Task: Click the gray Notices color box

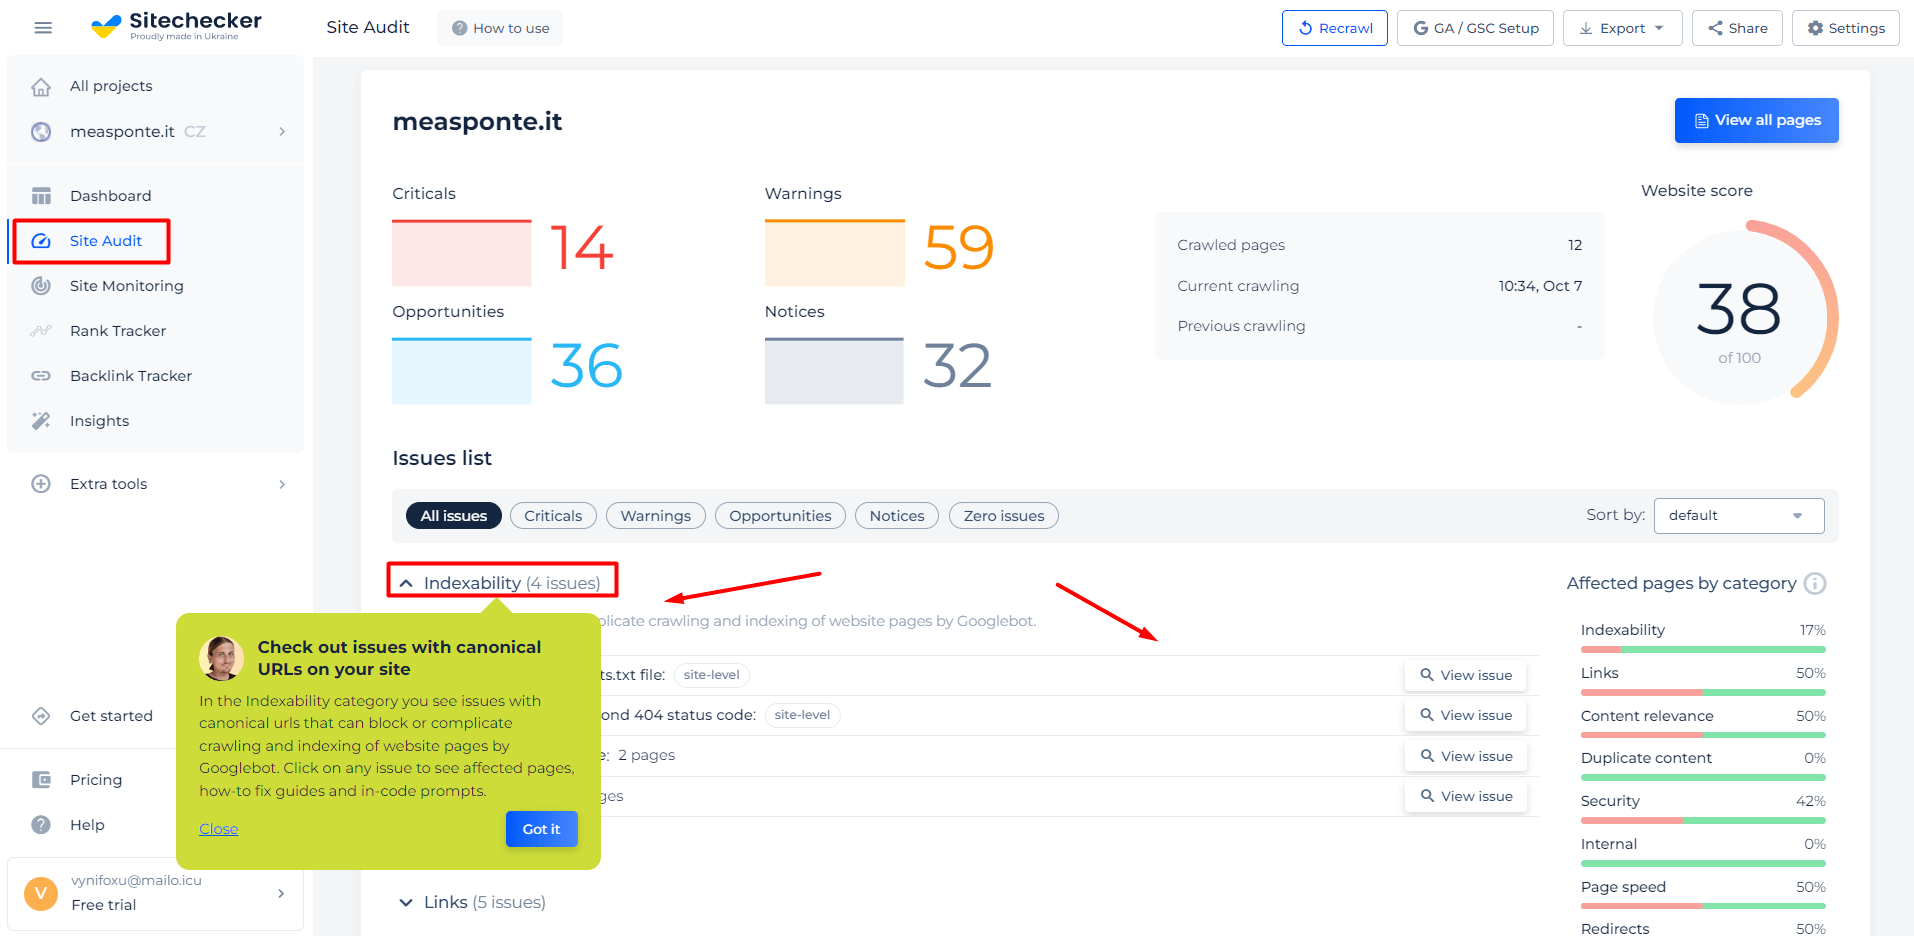Action: coord(834,371)
